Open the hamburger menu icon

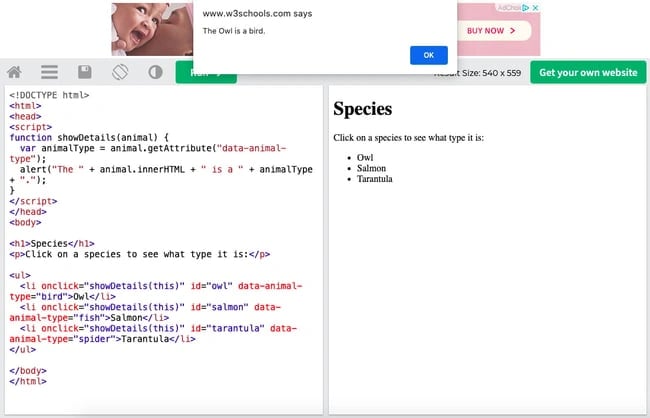click(49, 72)
